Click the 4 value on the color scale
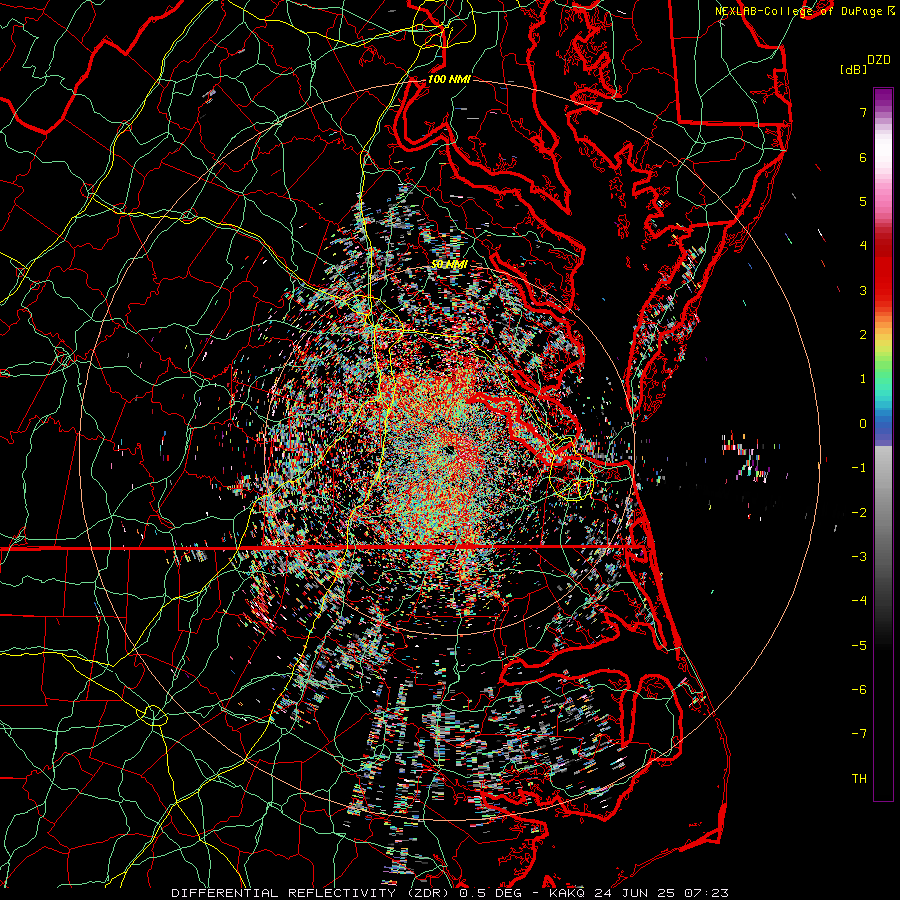The width and height of the screenshot is (900, 900). coord(863,246)
